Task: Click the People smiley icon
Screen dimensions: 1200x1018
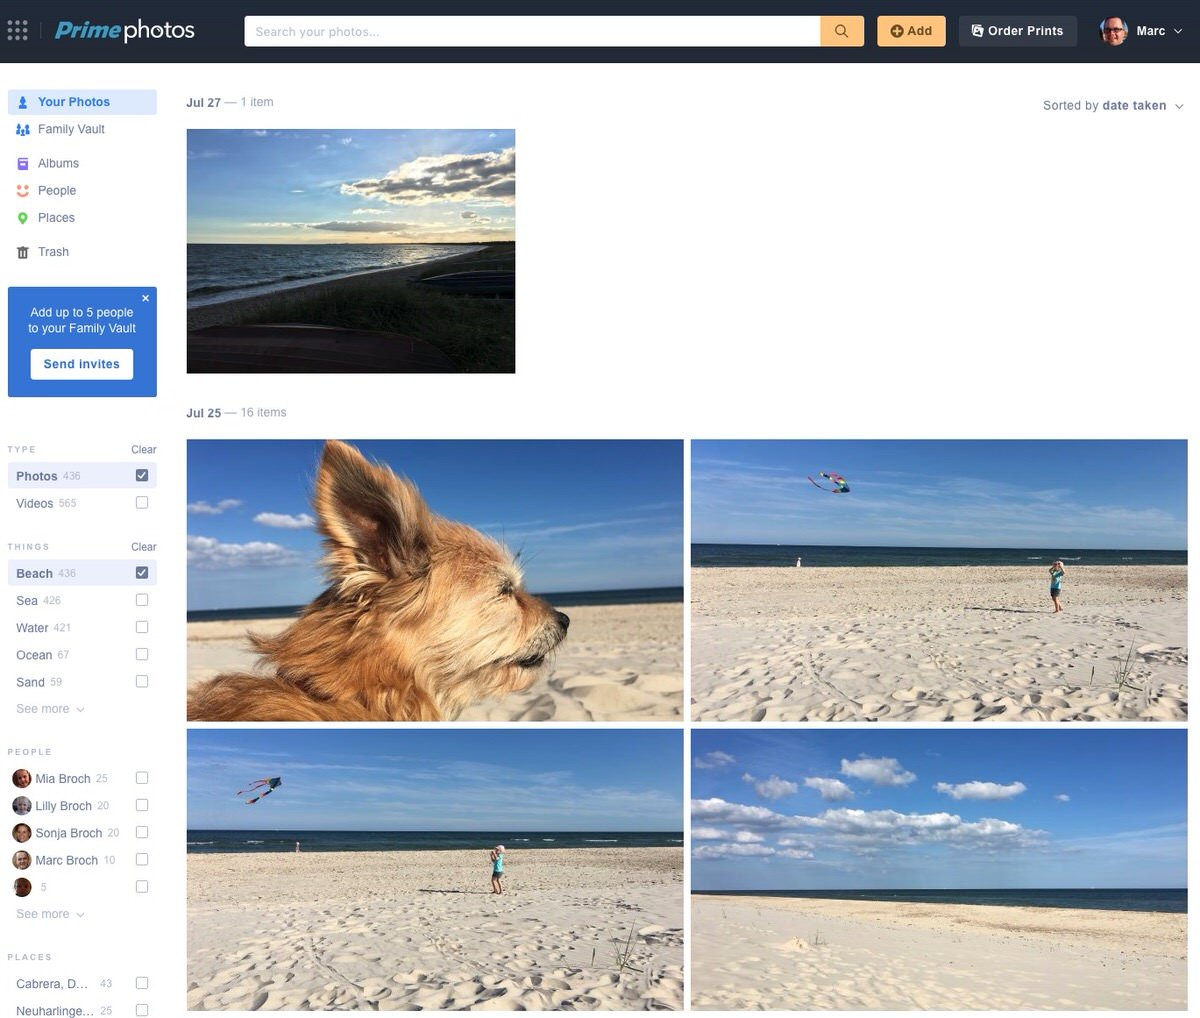Action: (x=22, y=190)
